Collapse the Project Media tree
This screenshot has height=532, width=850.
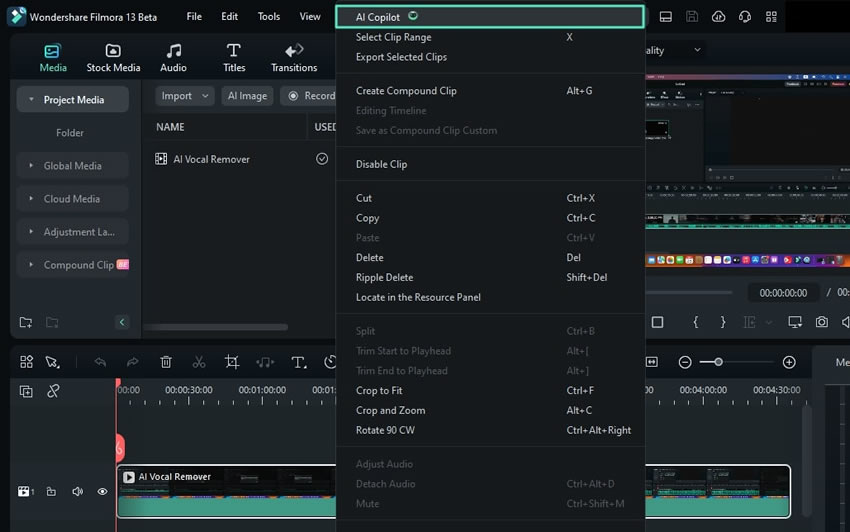[31, 99]
